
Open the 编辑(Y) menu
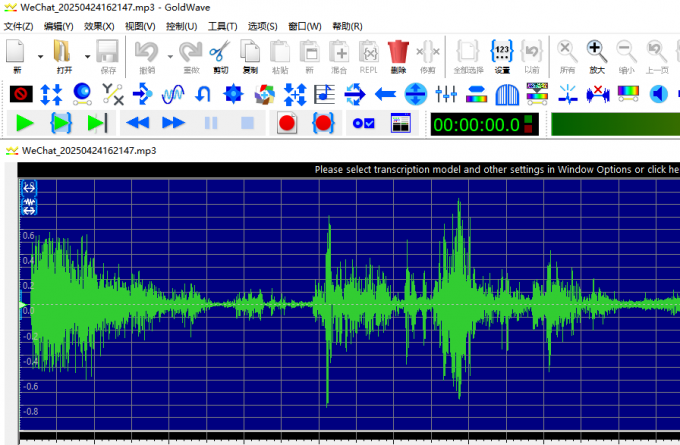tap(59, 26)
